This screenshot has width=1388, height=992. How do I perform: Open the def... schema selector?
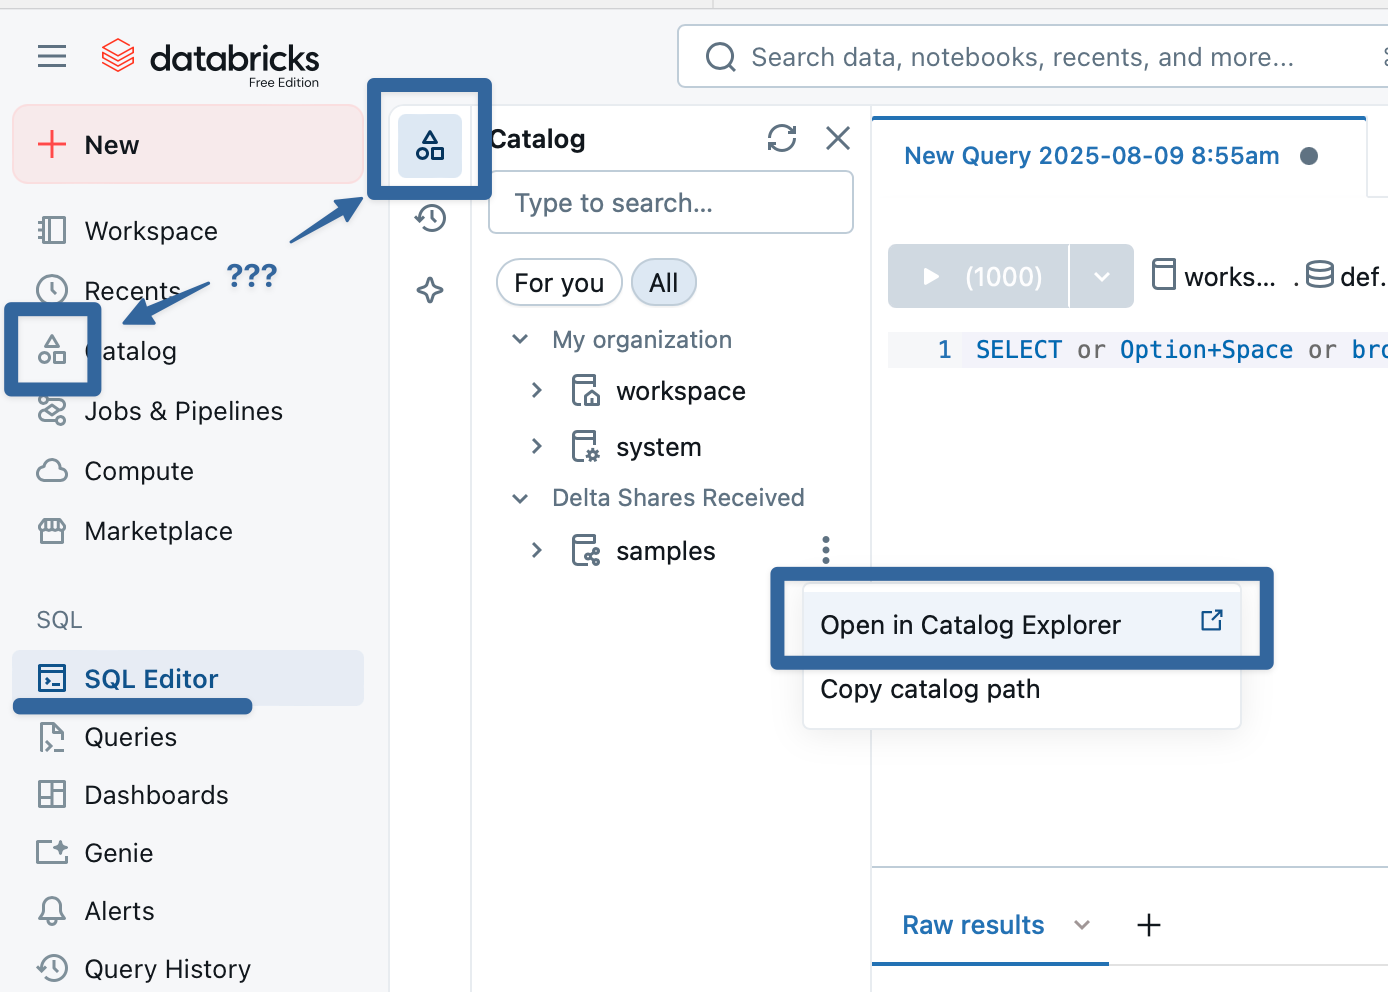tap(1346, 276)
